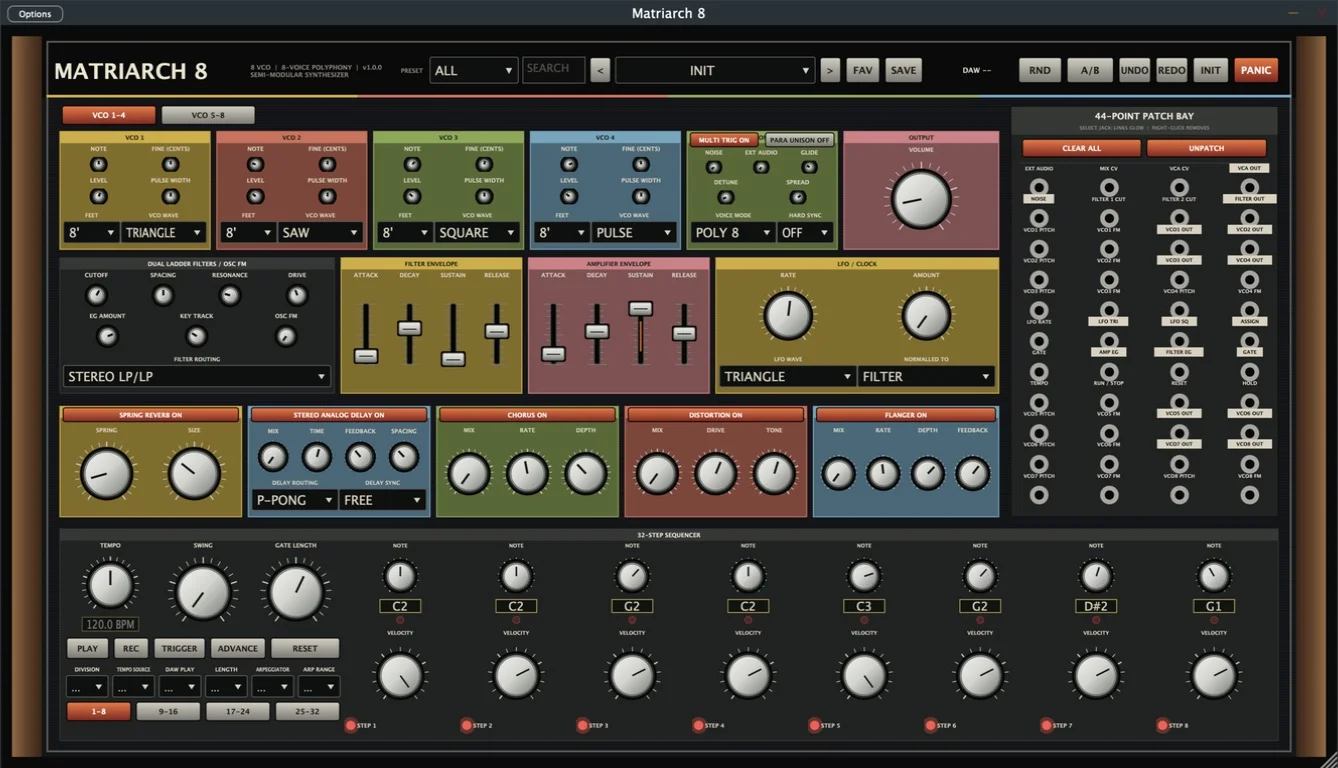Select the EXT AUDIO patch jack
The width and height of the screenshot is (1338, 768).
(x=1040, y=187)
